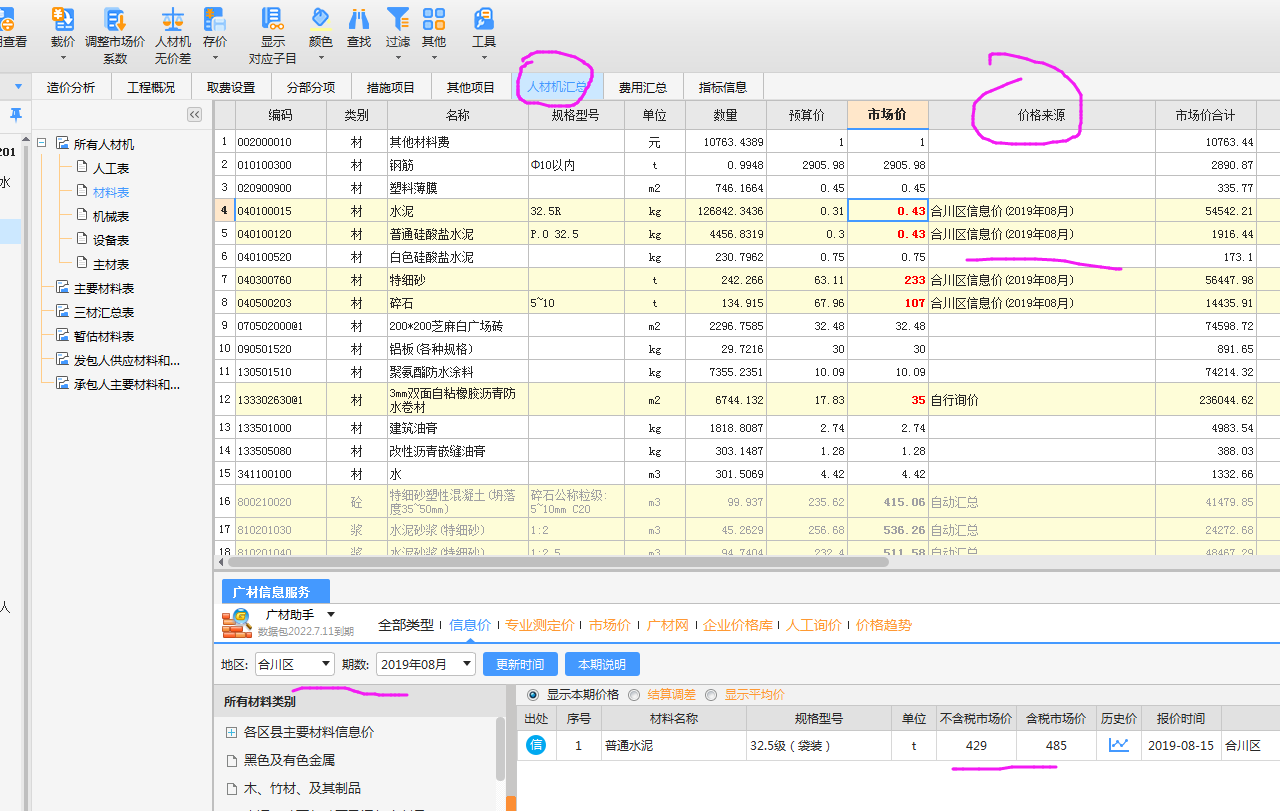This screenshot has height=811, width=1280.
Task: Select the 信息价 category link
Action: coord(470,625)
